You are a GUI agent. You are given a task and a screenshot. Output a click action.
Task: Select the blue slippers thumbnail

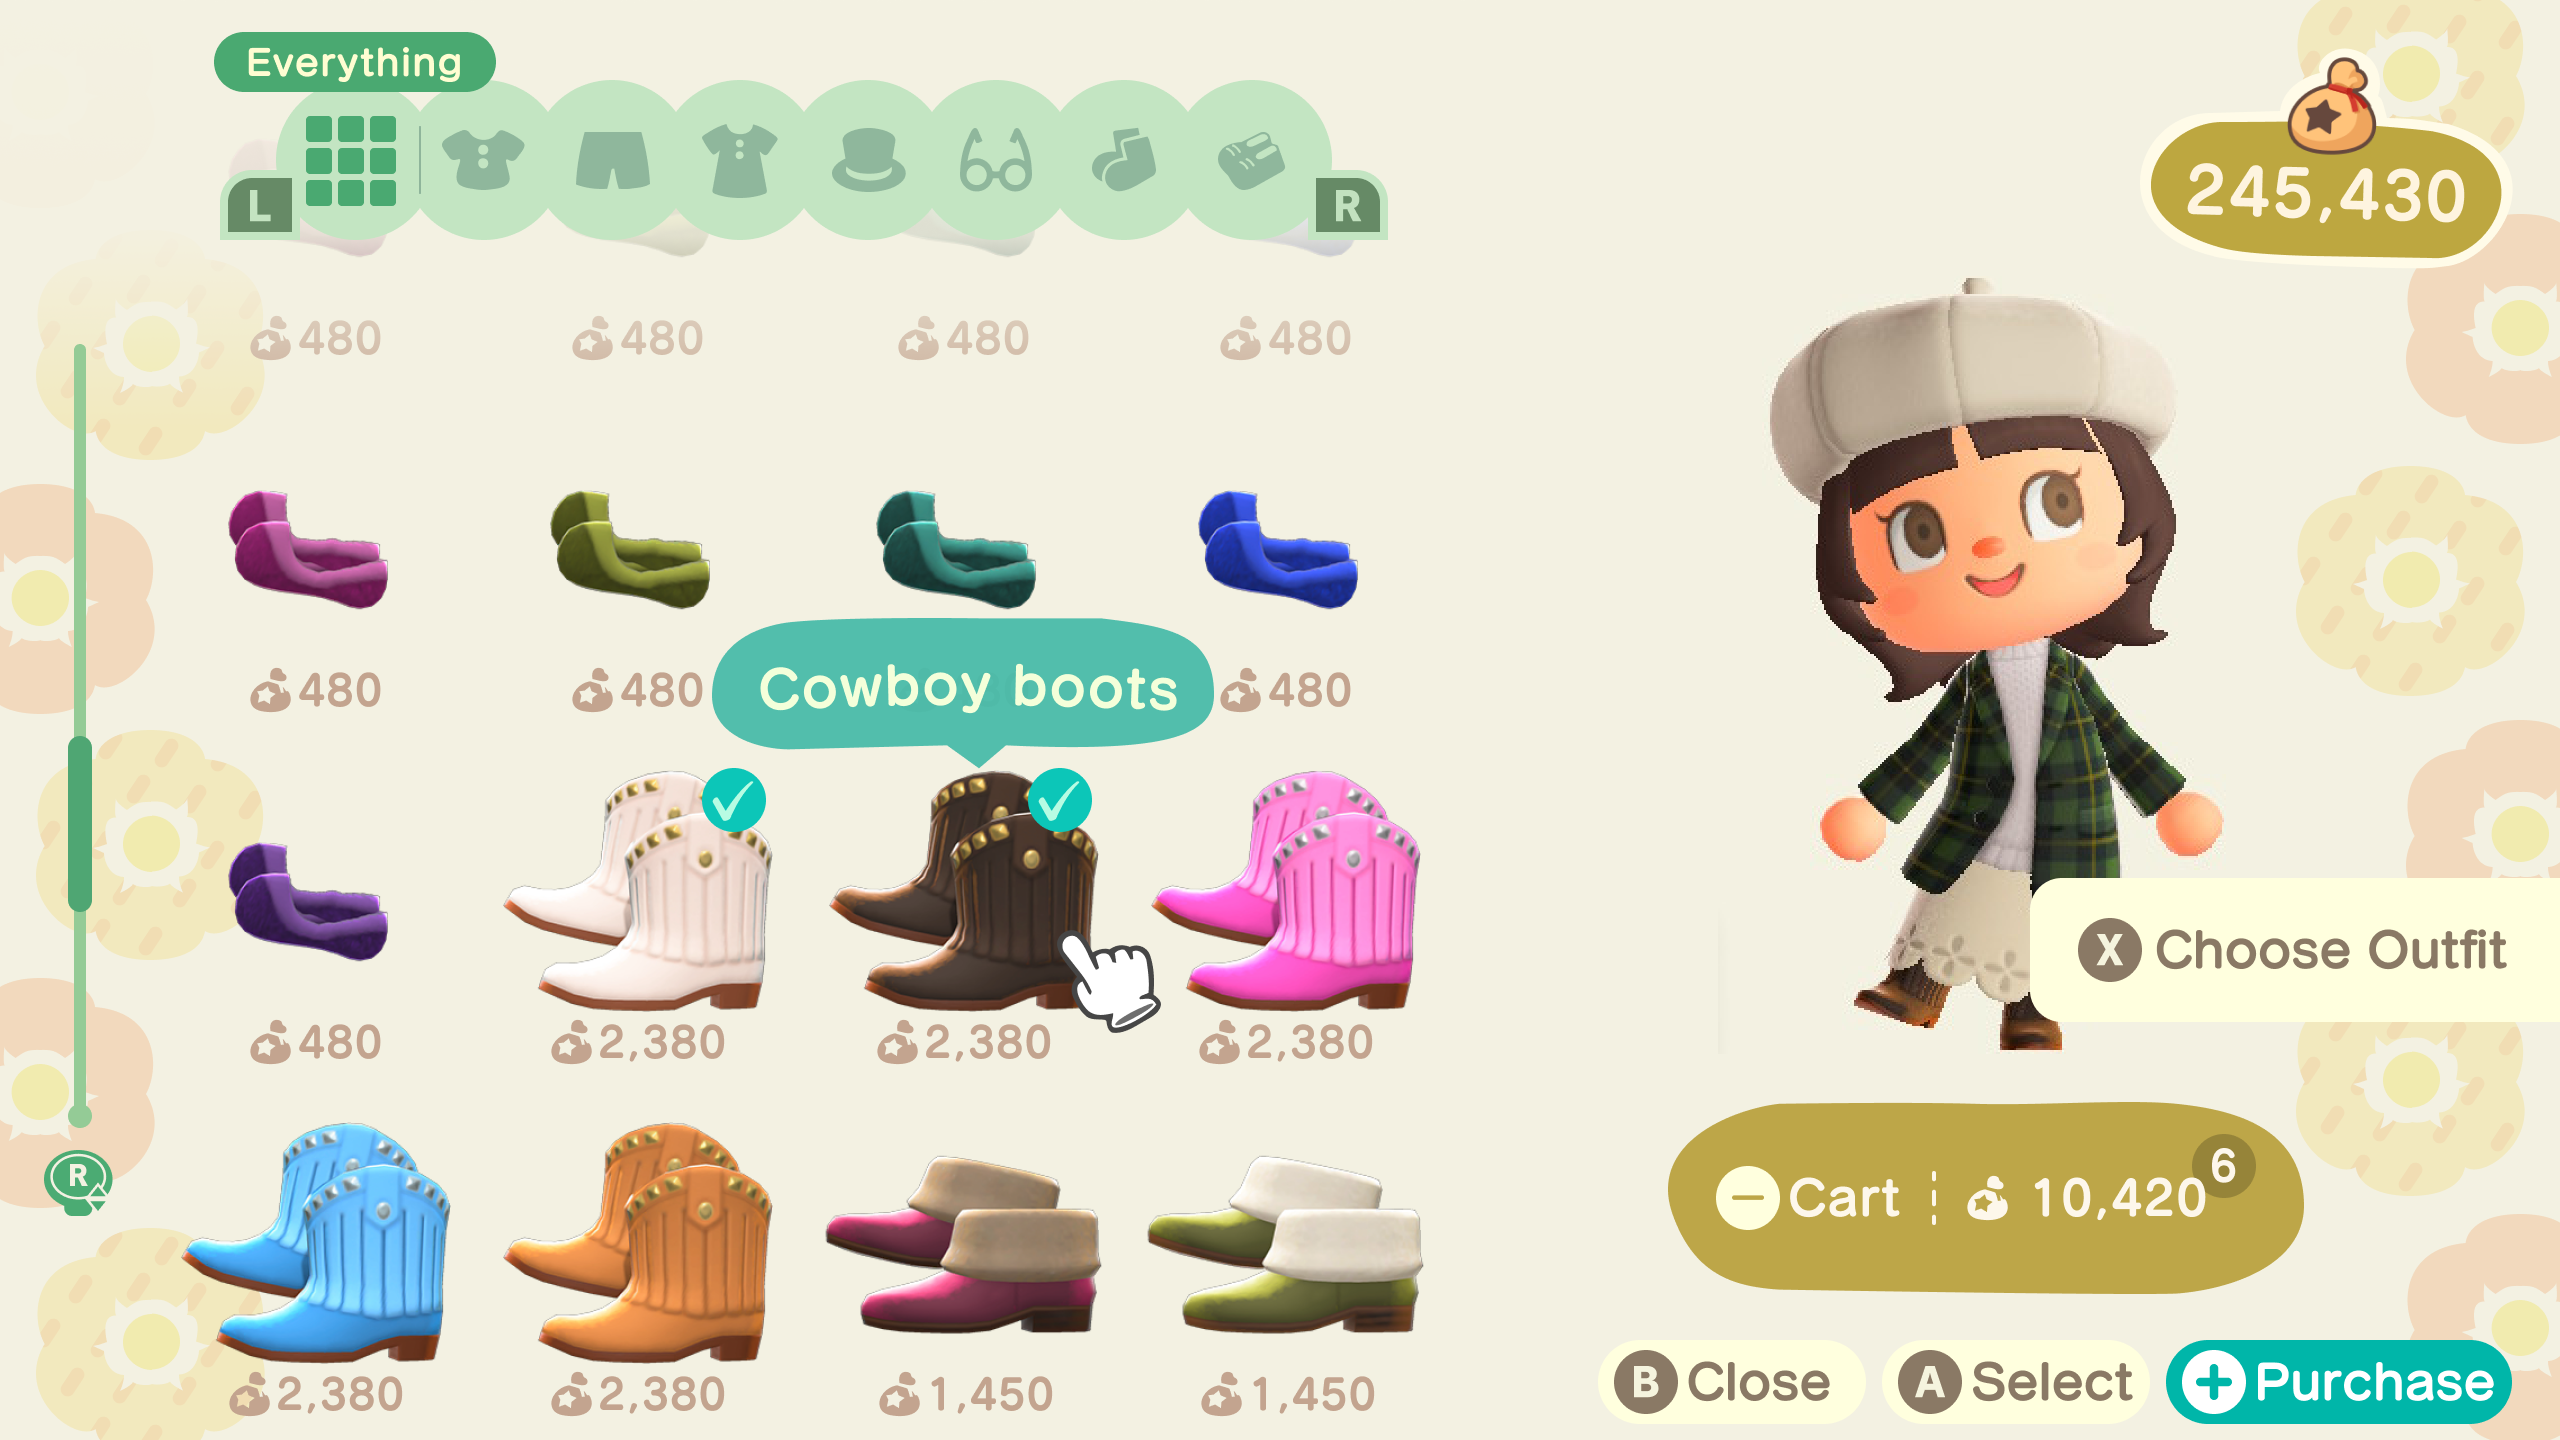pyautogui.click(x=1278, y=549)
